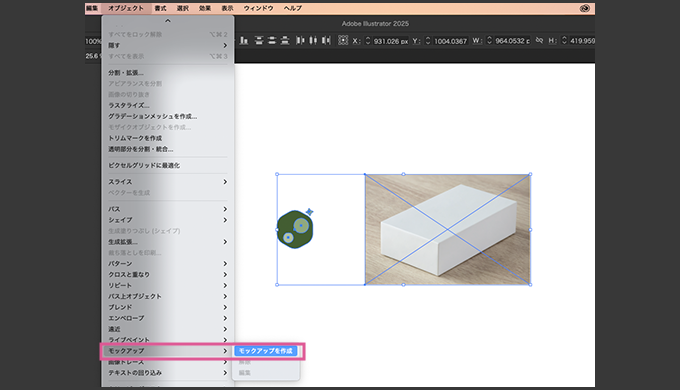The height and width of the screenshot is (390, 680).
Task: Click the reference point grid icon
Action: (x=343, y=40)
